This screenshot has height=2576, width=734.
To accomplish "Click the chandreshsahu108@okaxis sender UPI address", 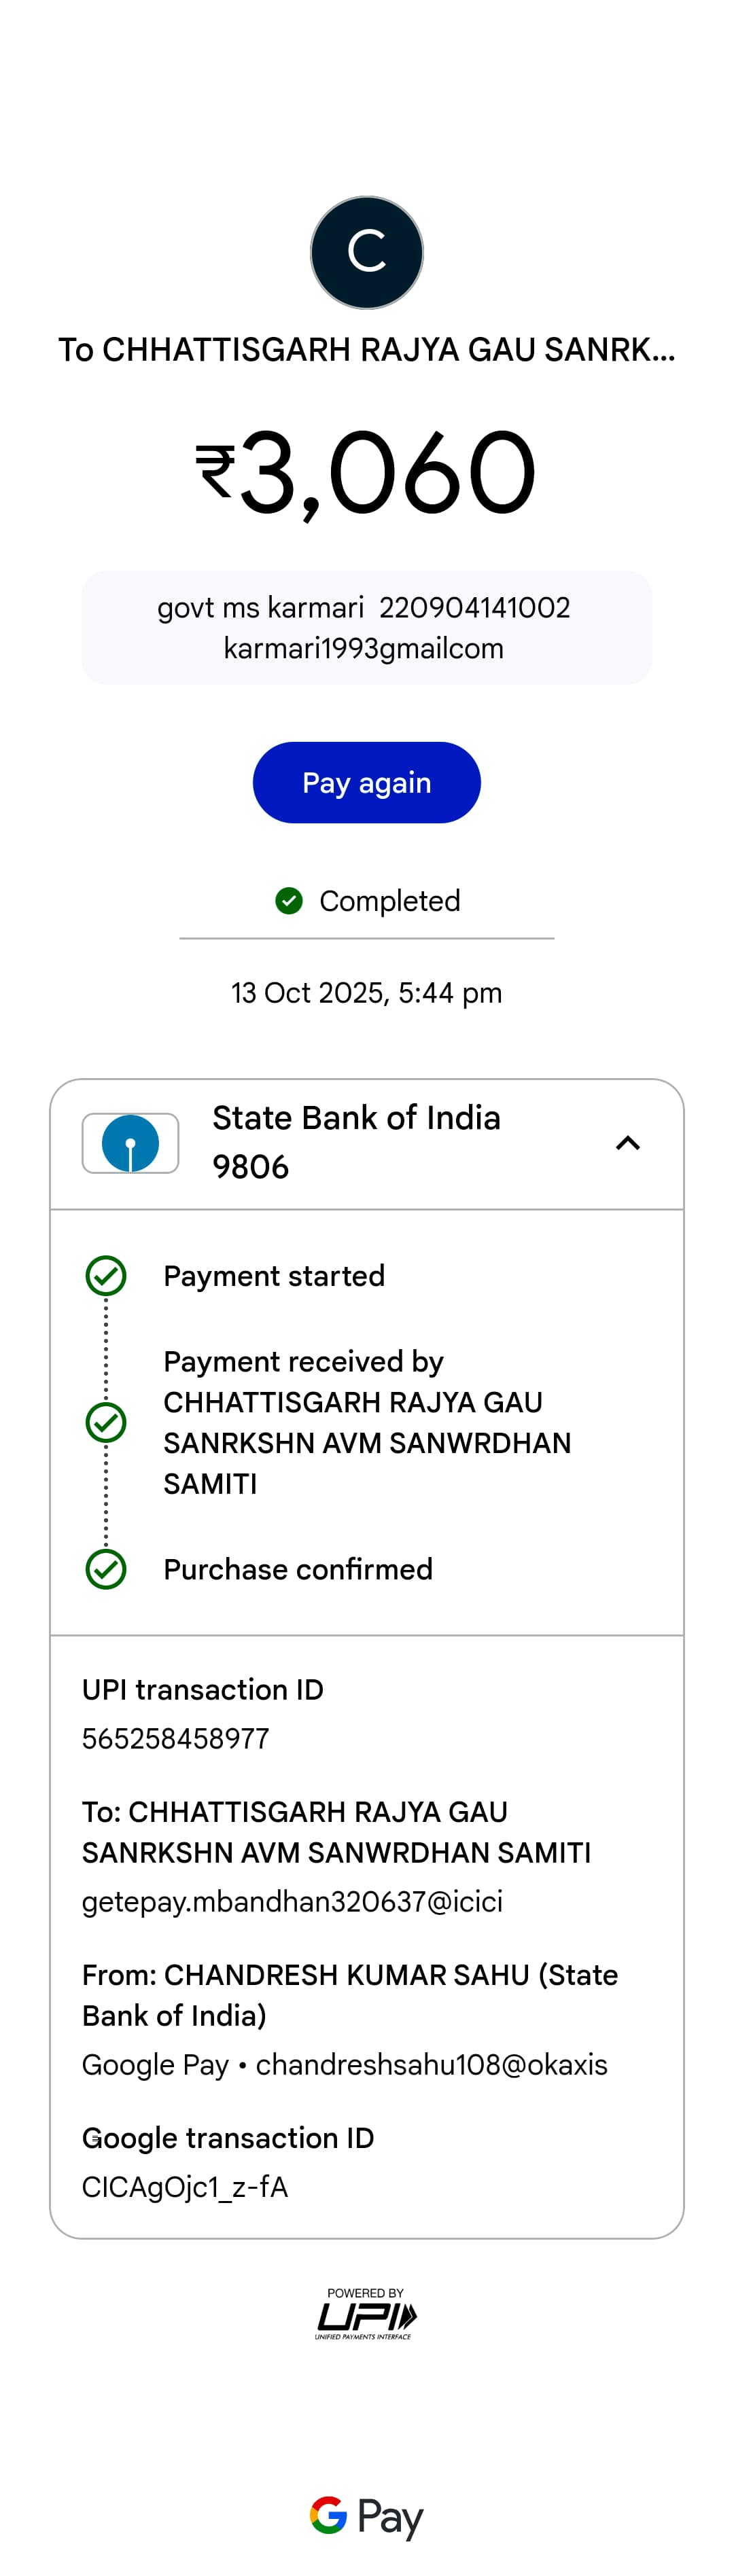I will [431, 2064].
